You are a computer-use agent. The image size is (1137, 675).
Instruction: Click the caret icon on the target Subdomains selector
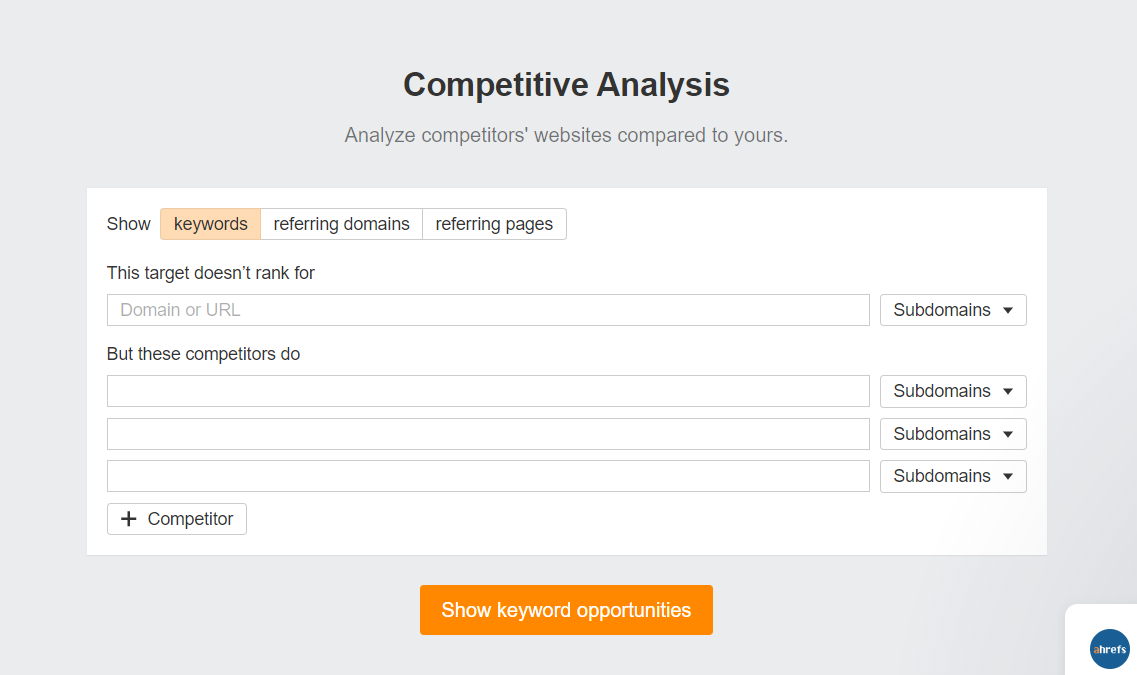(x=1009, y=310)
